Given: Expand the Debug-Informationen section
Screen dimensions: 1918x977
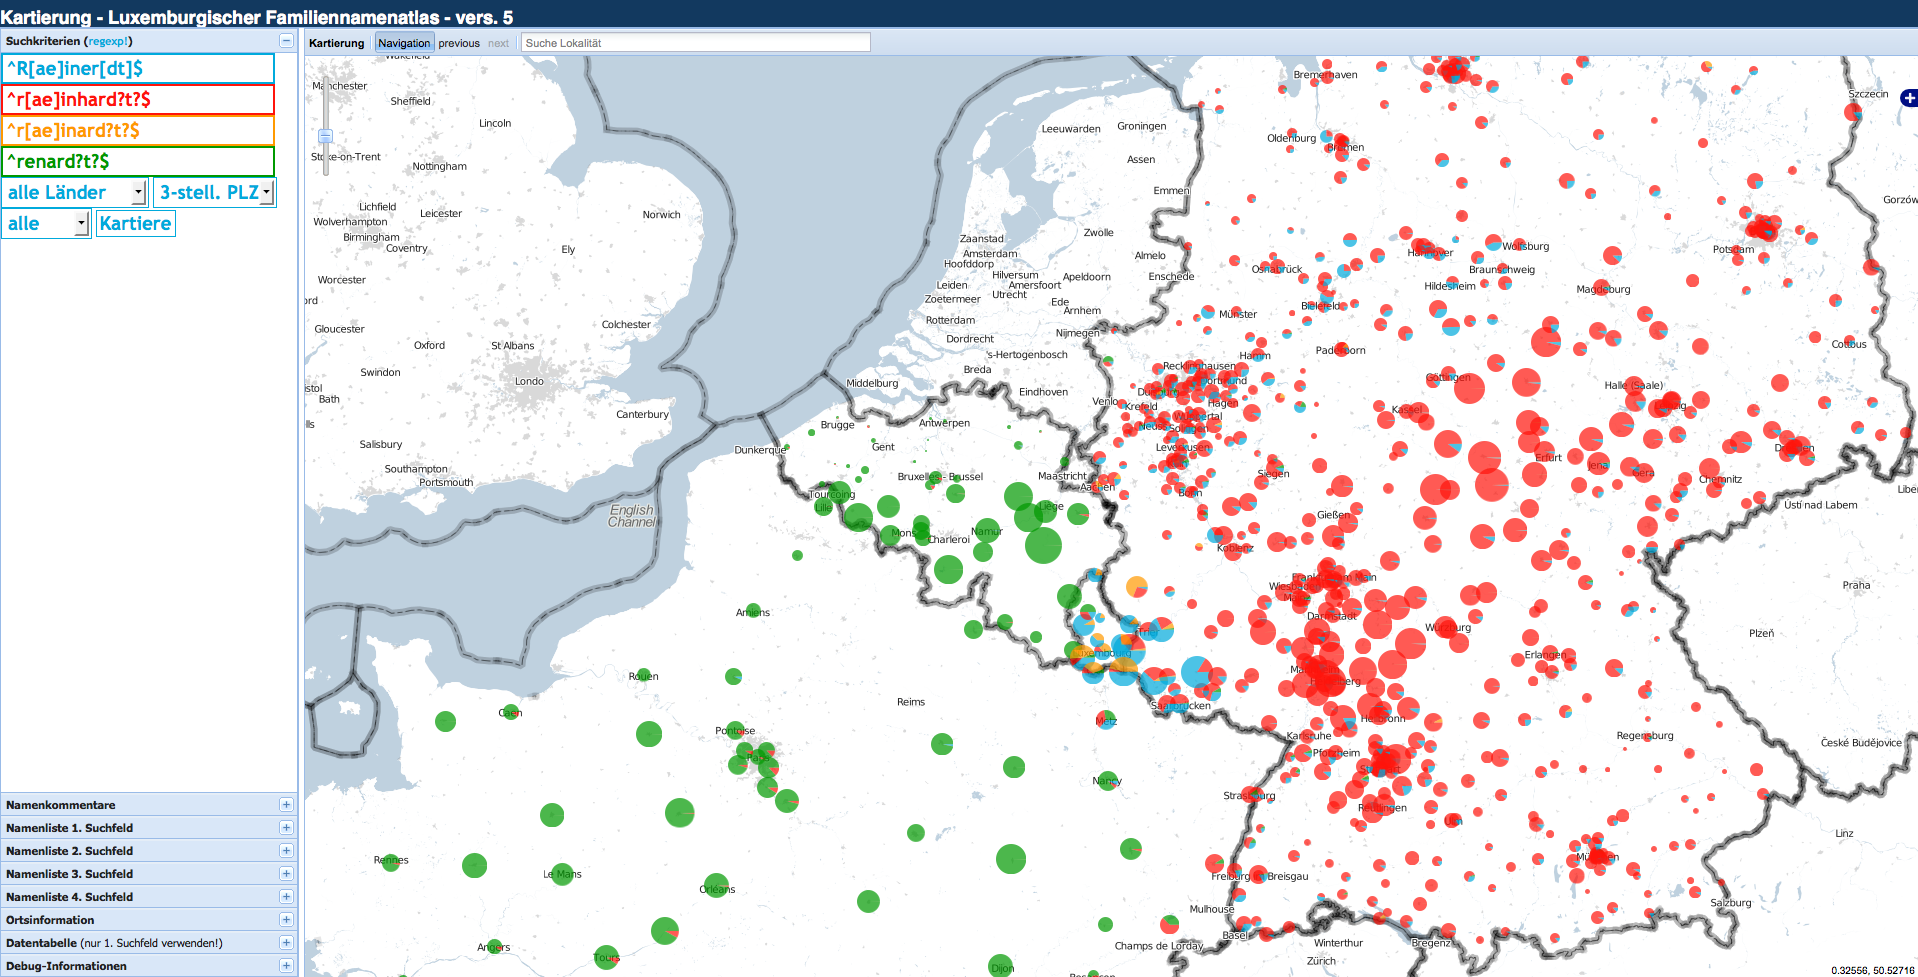Looking at the screenshot, I should [286, 966].
